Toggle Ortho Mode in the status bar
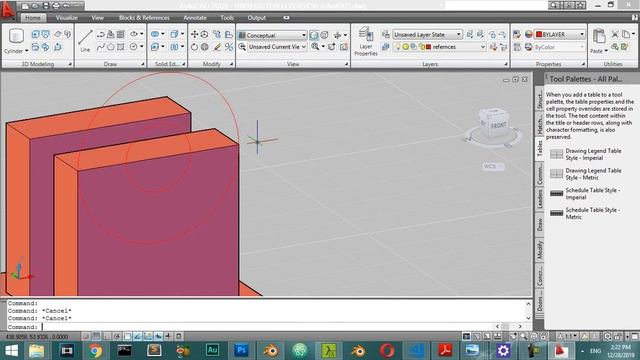The width and height of the screenshot is (640, 360). point(107,336)
